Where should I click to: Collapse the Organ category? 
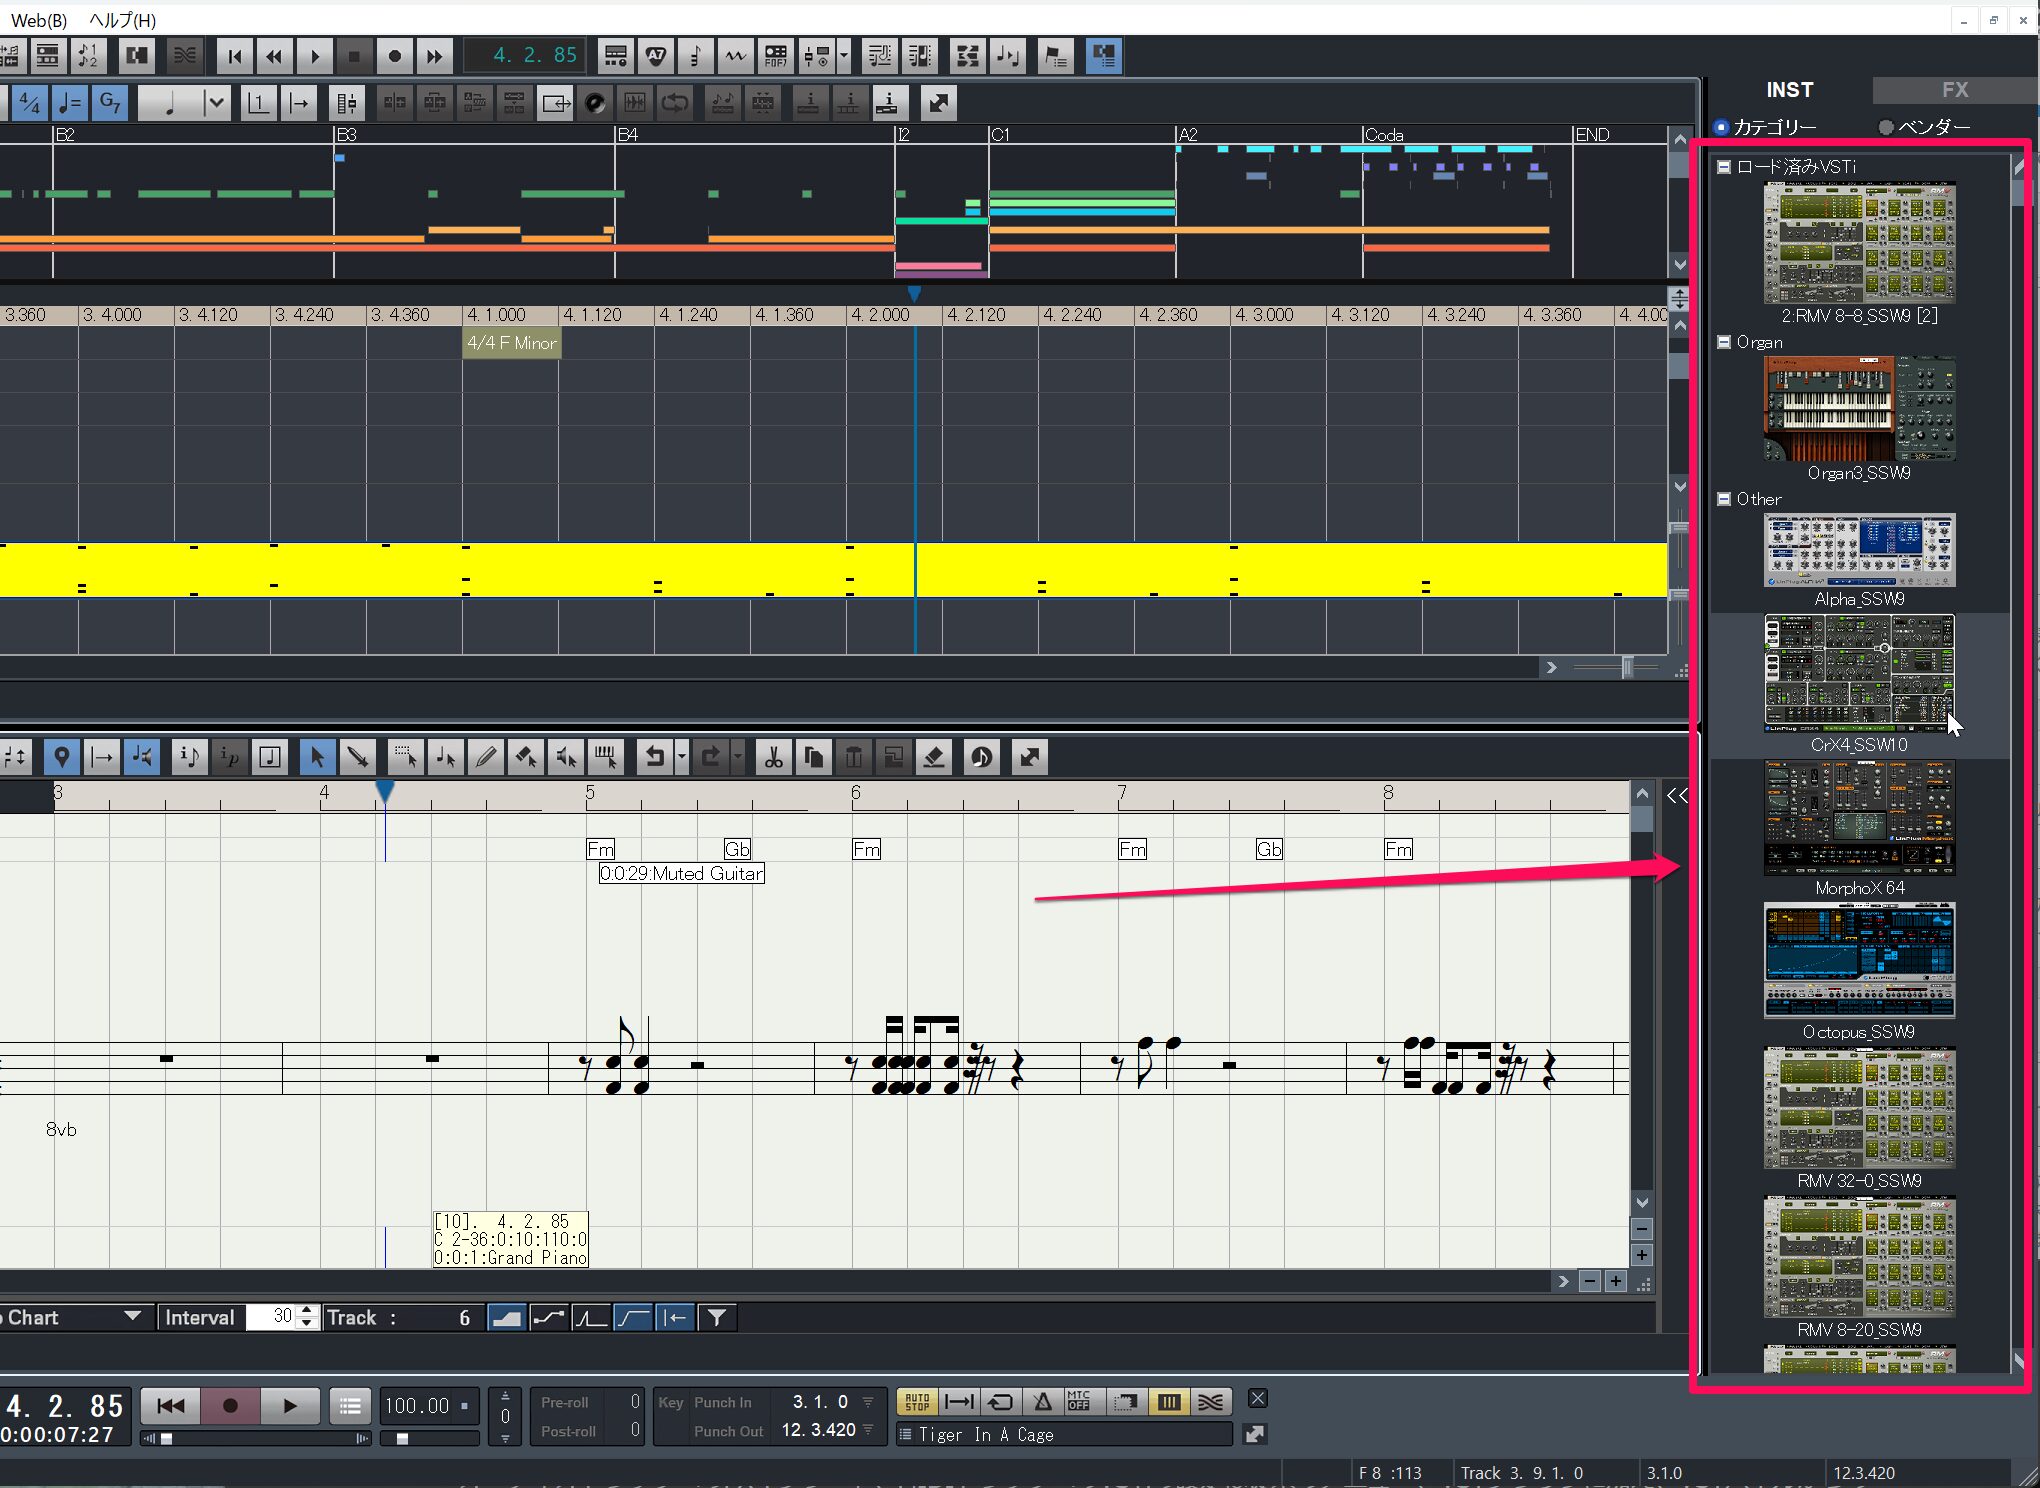[1724, 342]
